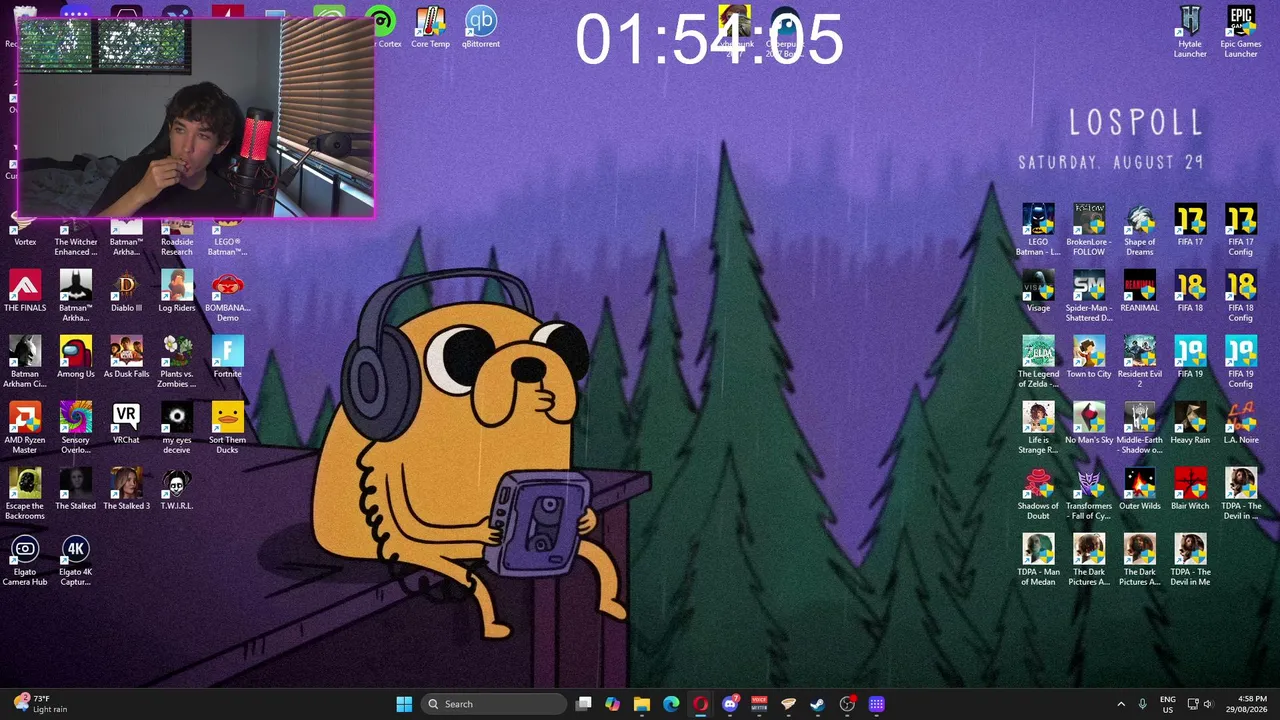The width and height of the screenshot is (1280, 720).
Task: Open the Blair Witch desktop icon
Action: 1190,490
